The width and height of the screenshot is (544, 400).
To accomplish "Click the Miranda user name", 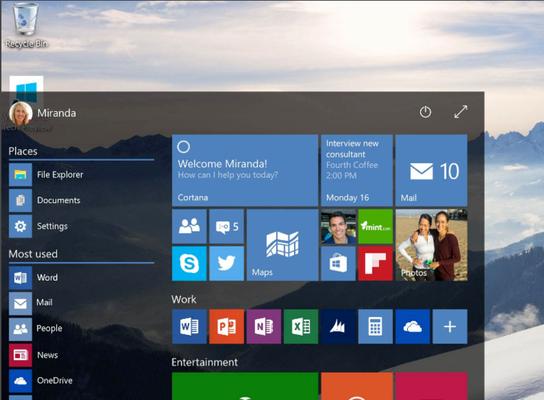I will click(x=57, y=113).
